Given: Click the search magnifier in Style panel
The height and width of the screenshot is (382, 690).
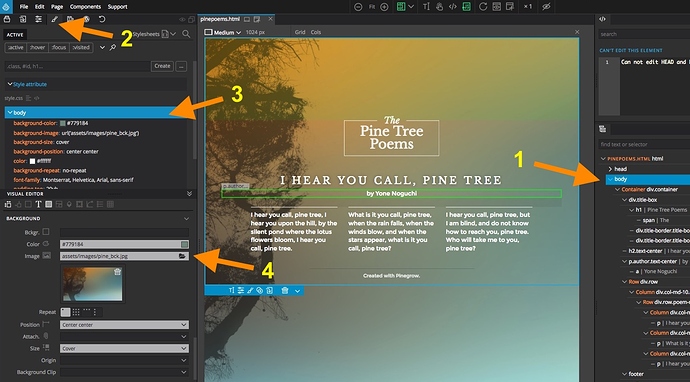Looking at the screenshot, I should [x=186, y=34].
